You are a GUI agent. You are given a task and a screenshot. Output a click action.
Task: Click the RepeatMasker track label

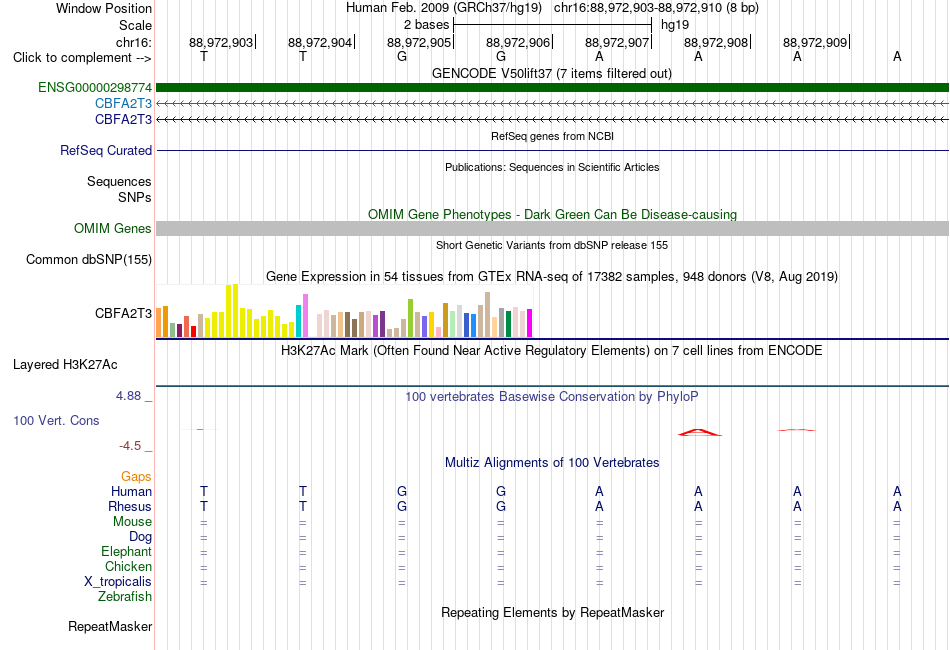pyautogui.click(x=110, y=626)
